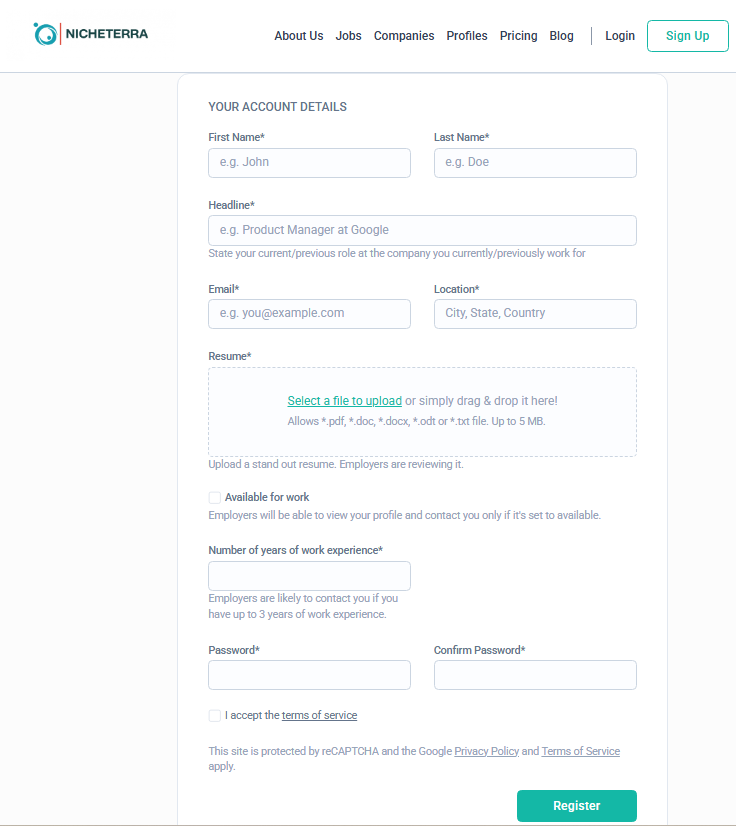Enable the Available for work checkbox
736x826 pixels.
pos(215,498)
